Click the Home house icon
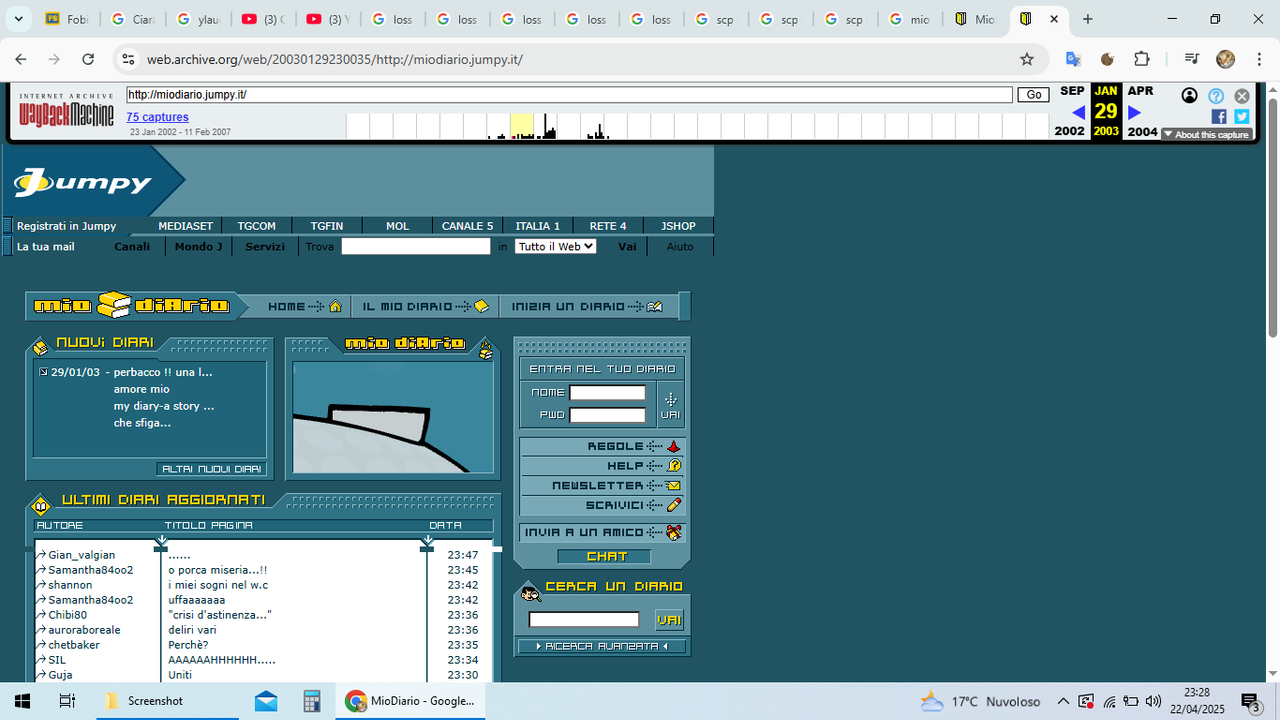Image resolution: width=1280 pixels, height=720 pixels. coord(335,306)
